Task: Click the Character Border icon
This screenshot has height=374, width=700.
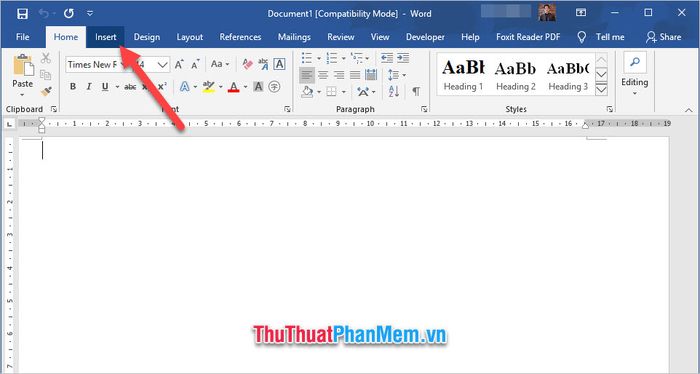Action: point(279,64)
